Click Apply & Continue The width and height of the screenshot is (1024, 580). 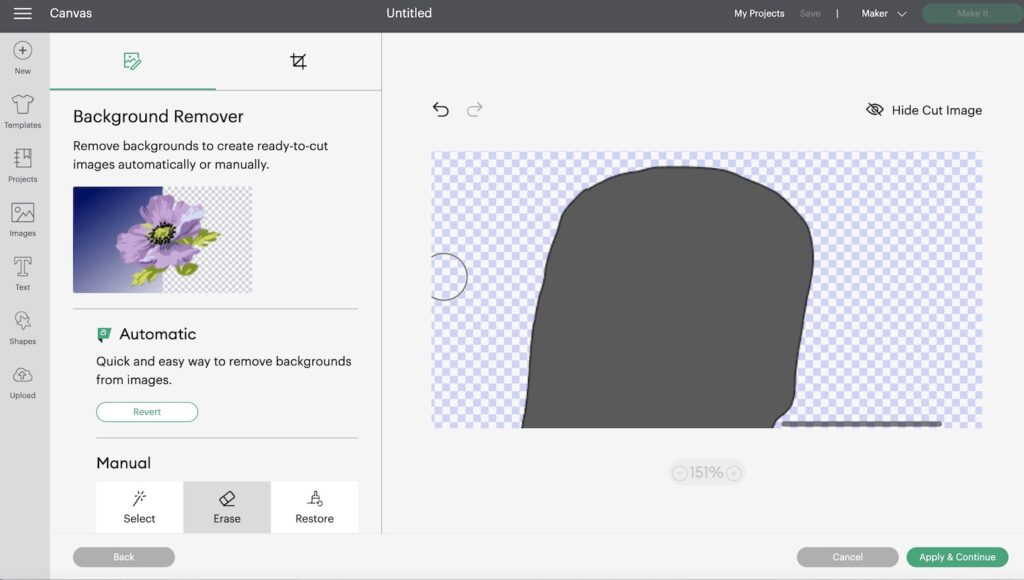pyautogui.click(x=957, y=557)
